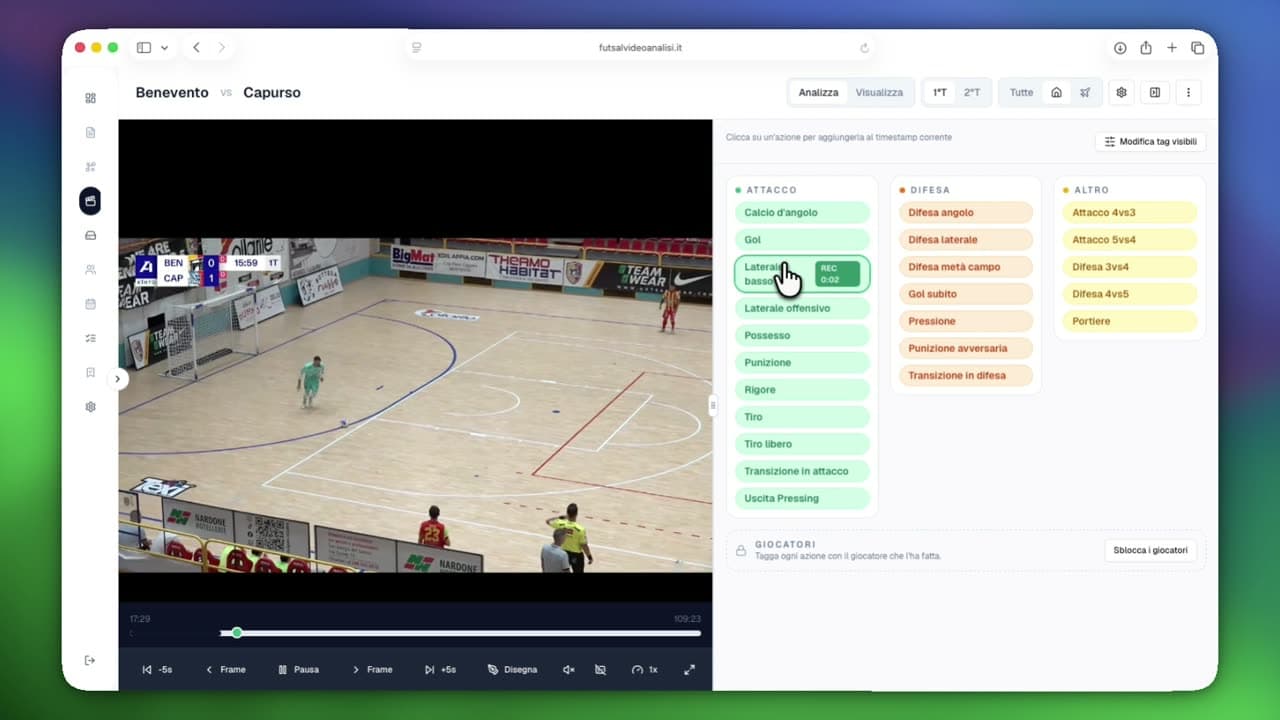
Task: Skip back 5 seconds
Action: point(157,670)
